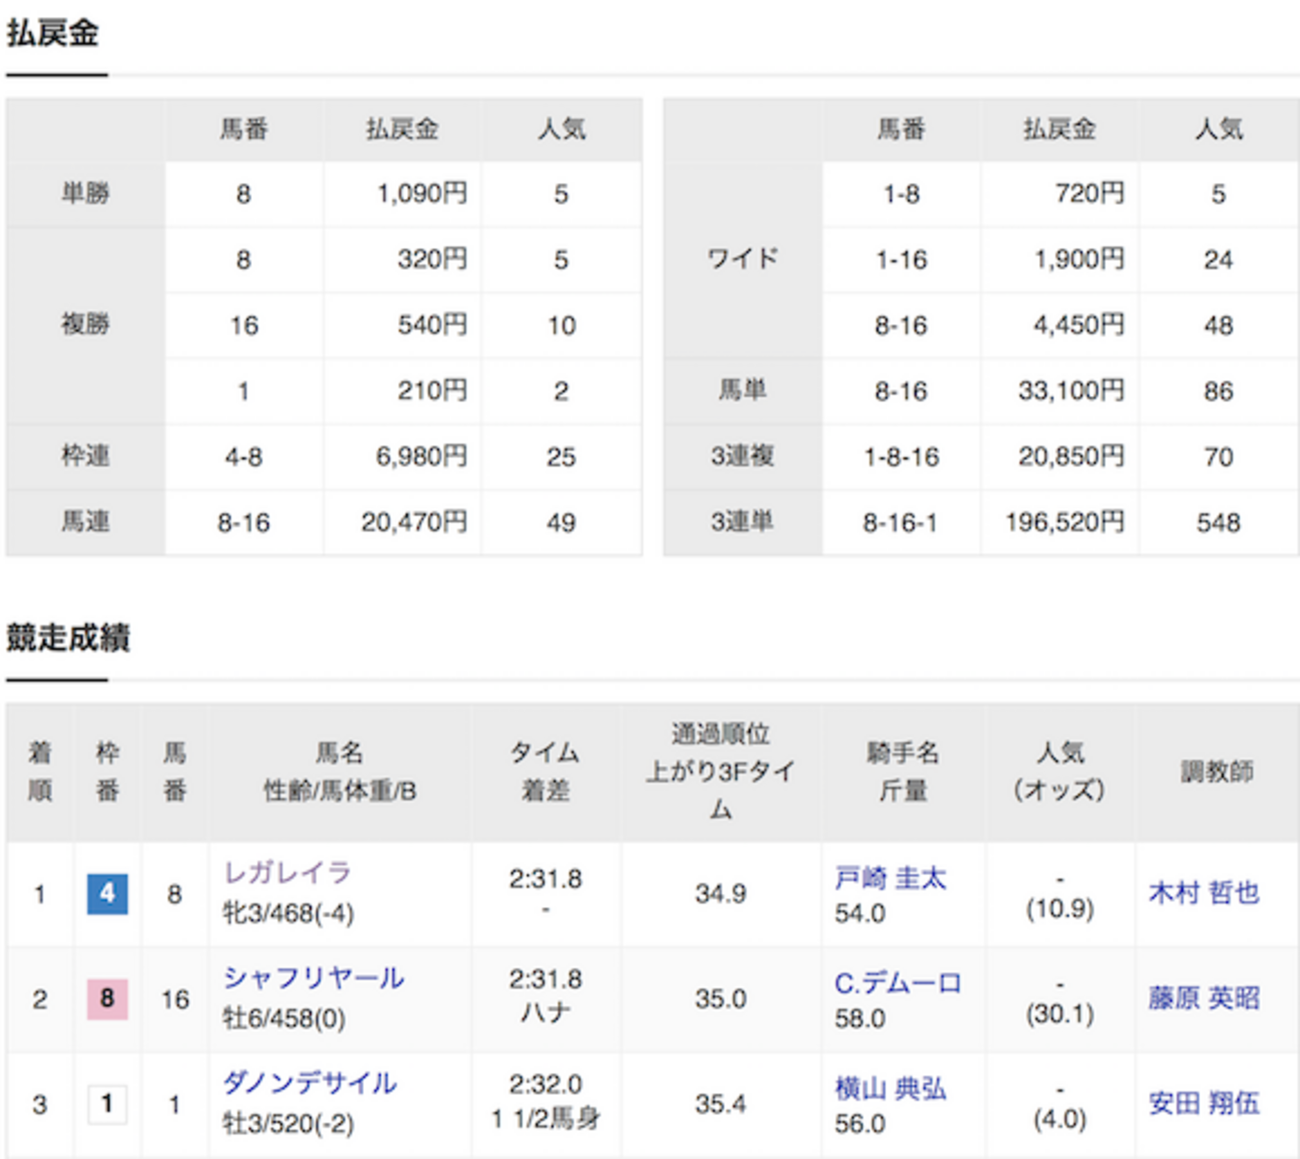Click the 馬連 combination 8-16 cell
1300x1159 pixels.
click(x=245, y=521)
